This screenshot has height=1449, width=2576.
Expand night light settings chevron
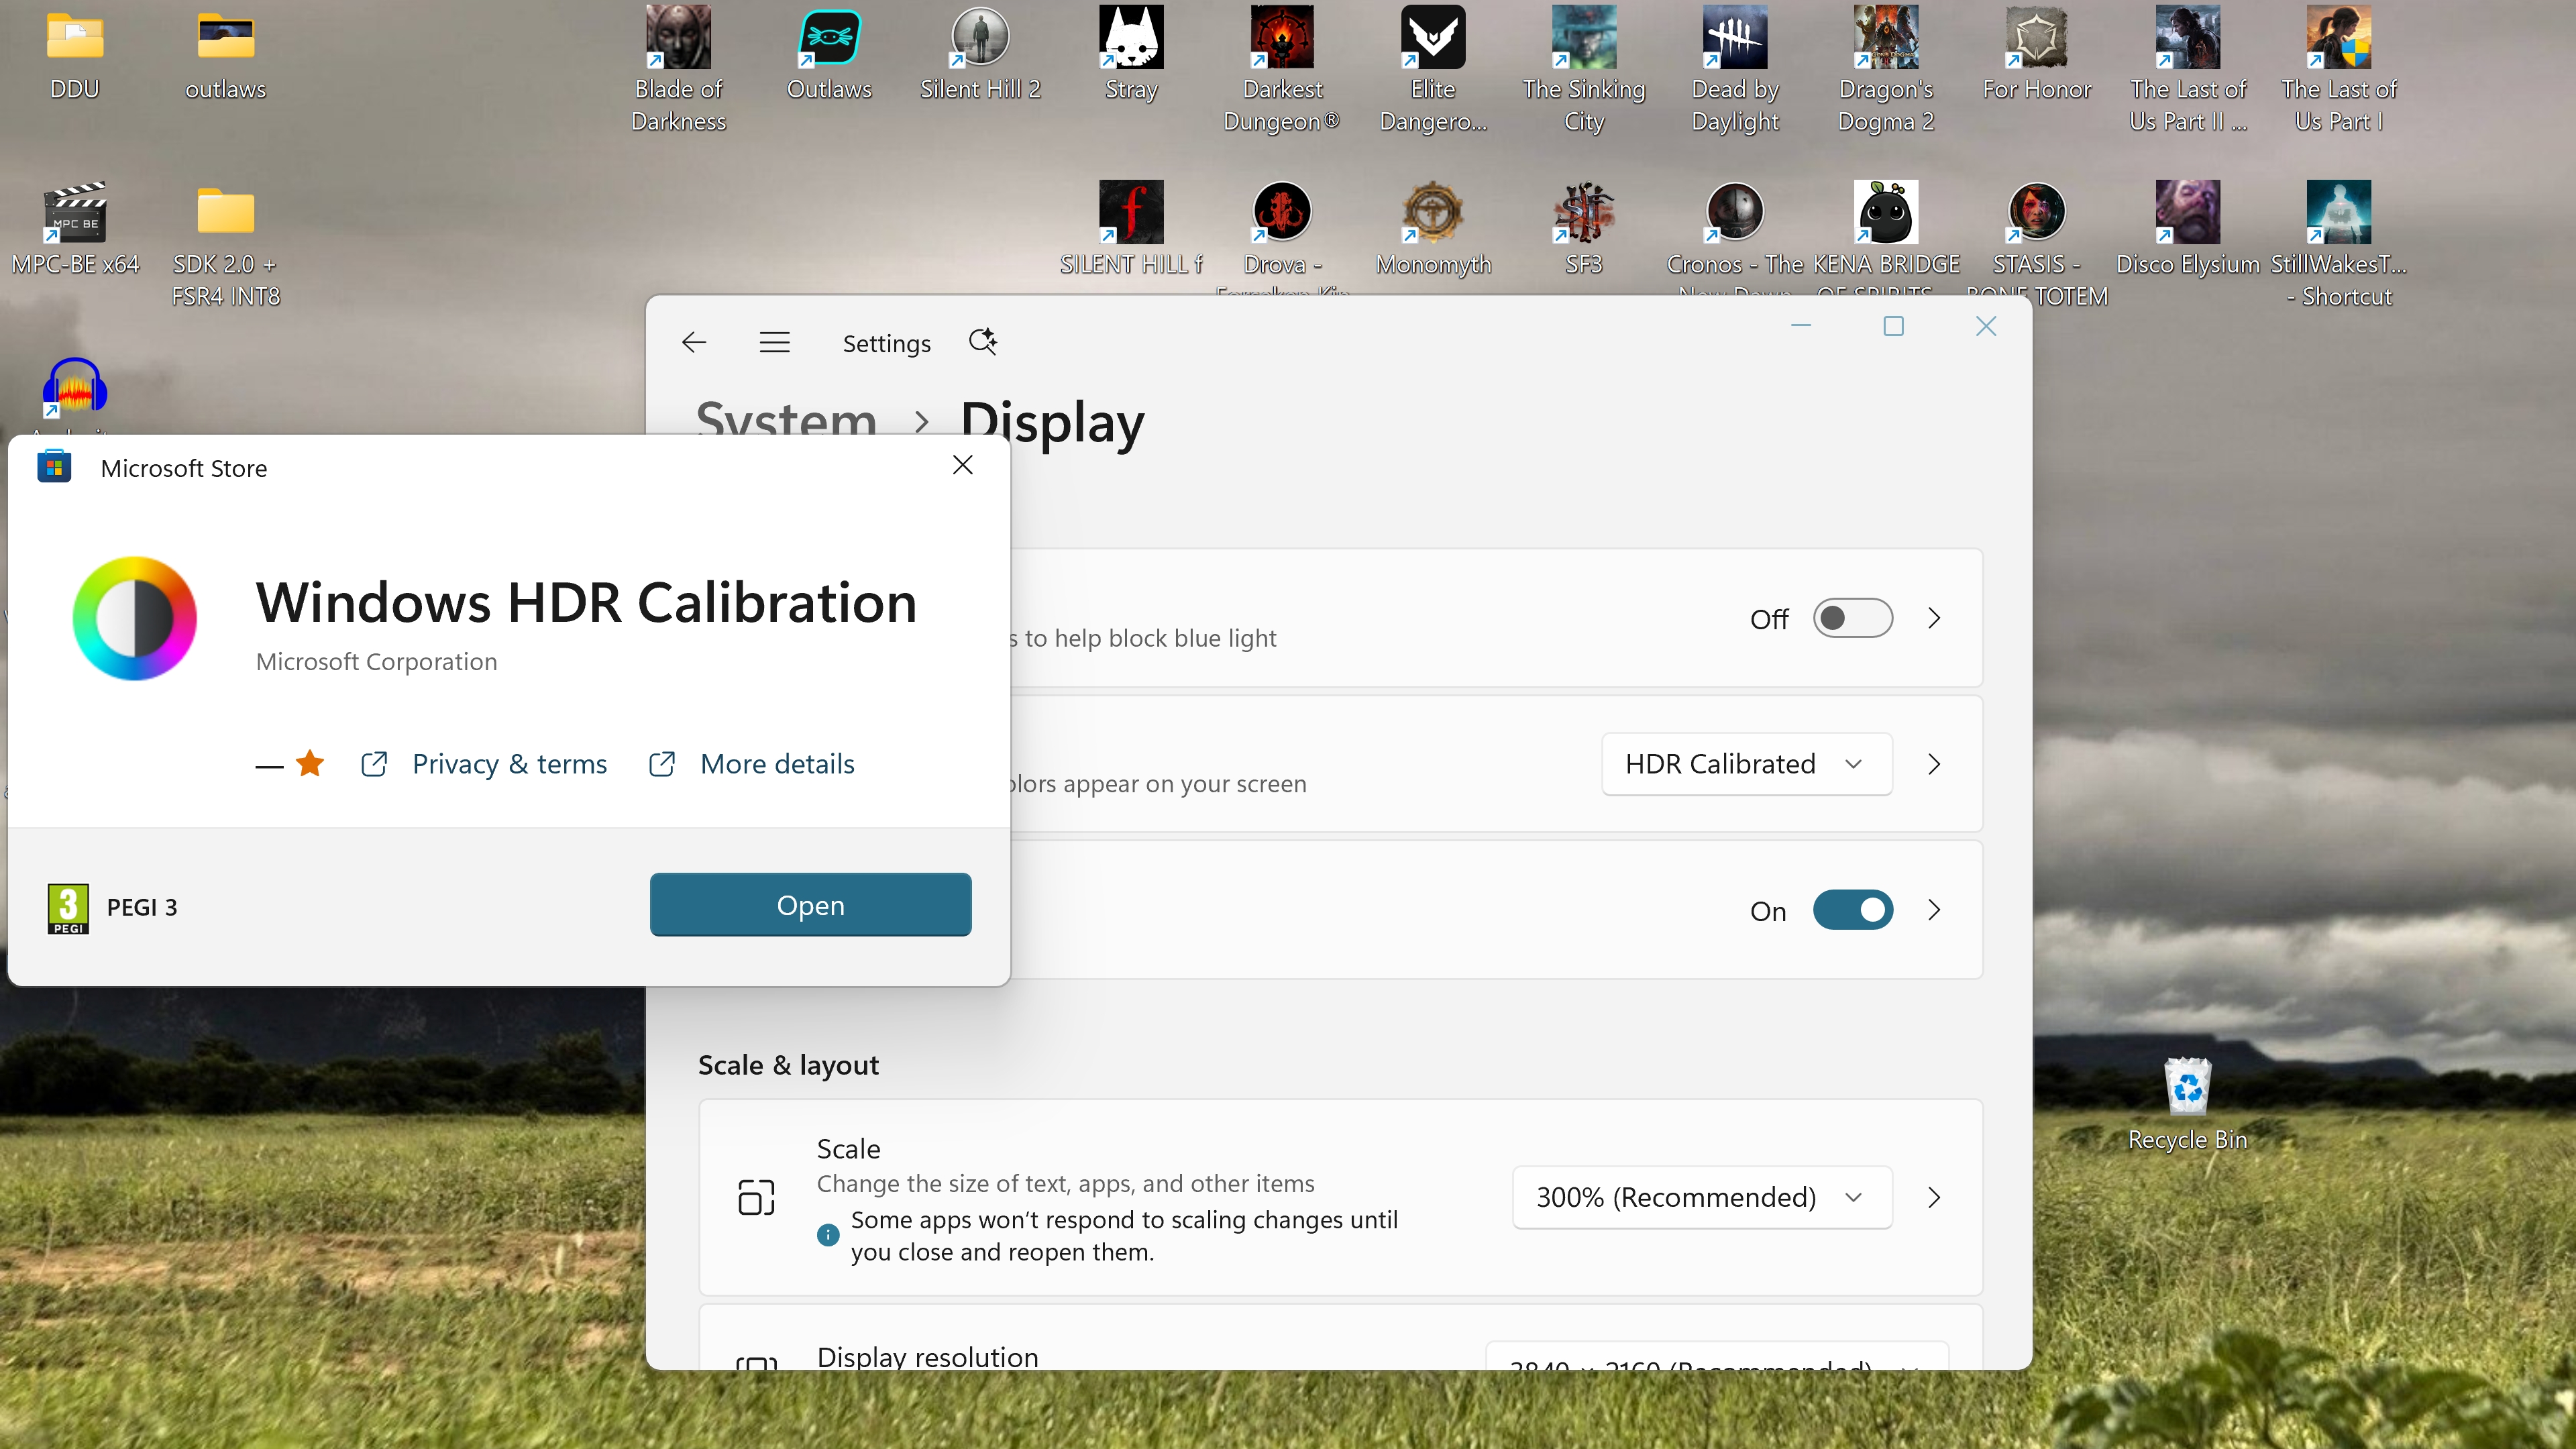tap(1934, 618)
